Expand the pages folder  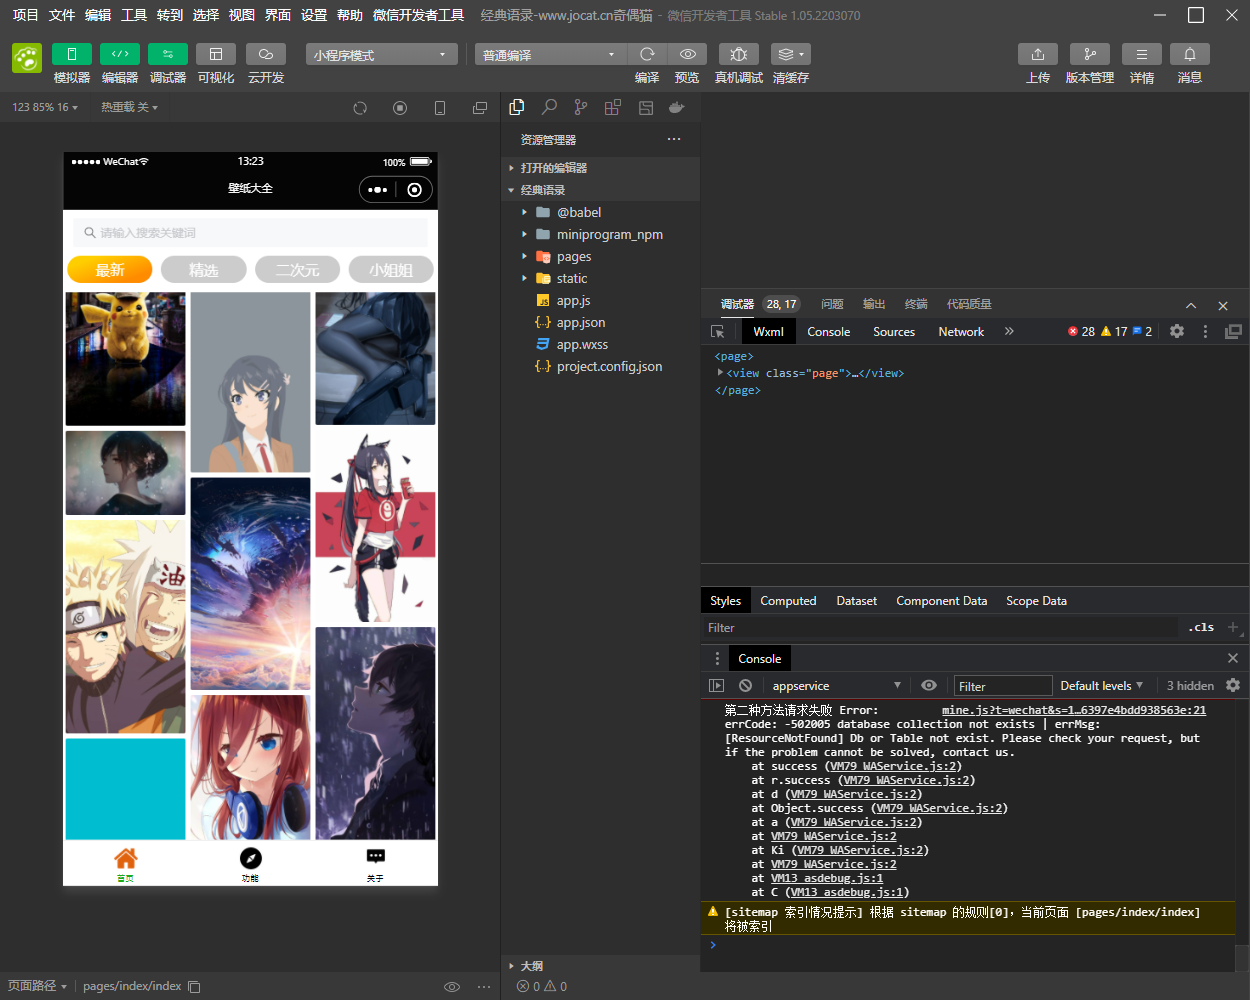[x=600, y=256]
